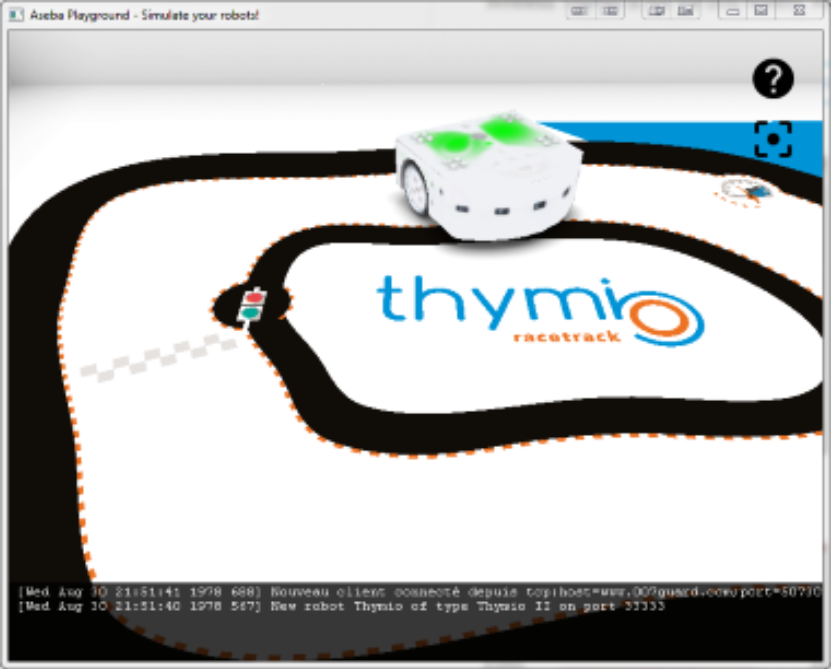Image resolution: width=831 pixels, height=669 pixels.
Task: Click the small stopwatch object near the blue wall
Action: [x=746, y=190]
